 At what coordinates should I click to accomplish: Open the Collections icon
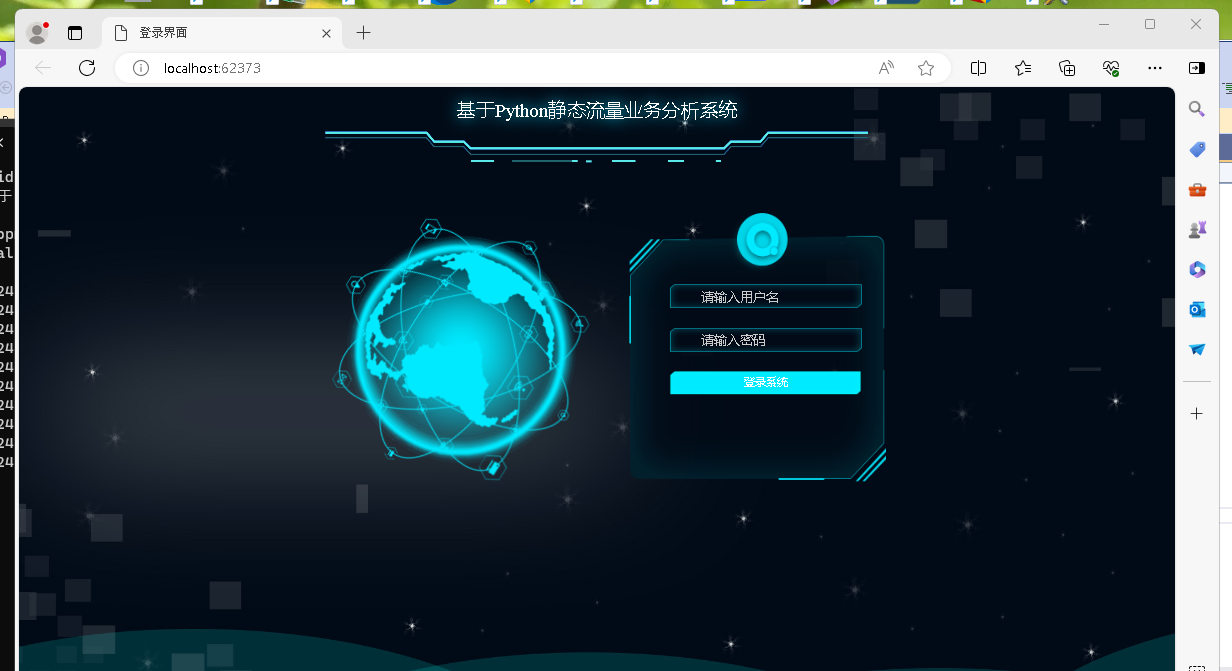pyautogui.click(x=1067, y=68)
